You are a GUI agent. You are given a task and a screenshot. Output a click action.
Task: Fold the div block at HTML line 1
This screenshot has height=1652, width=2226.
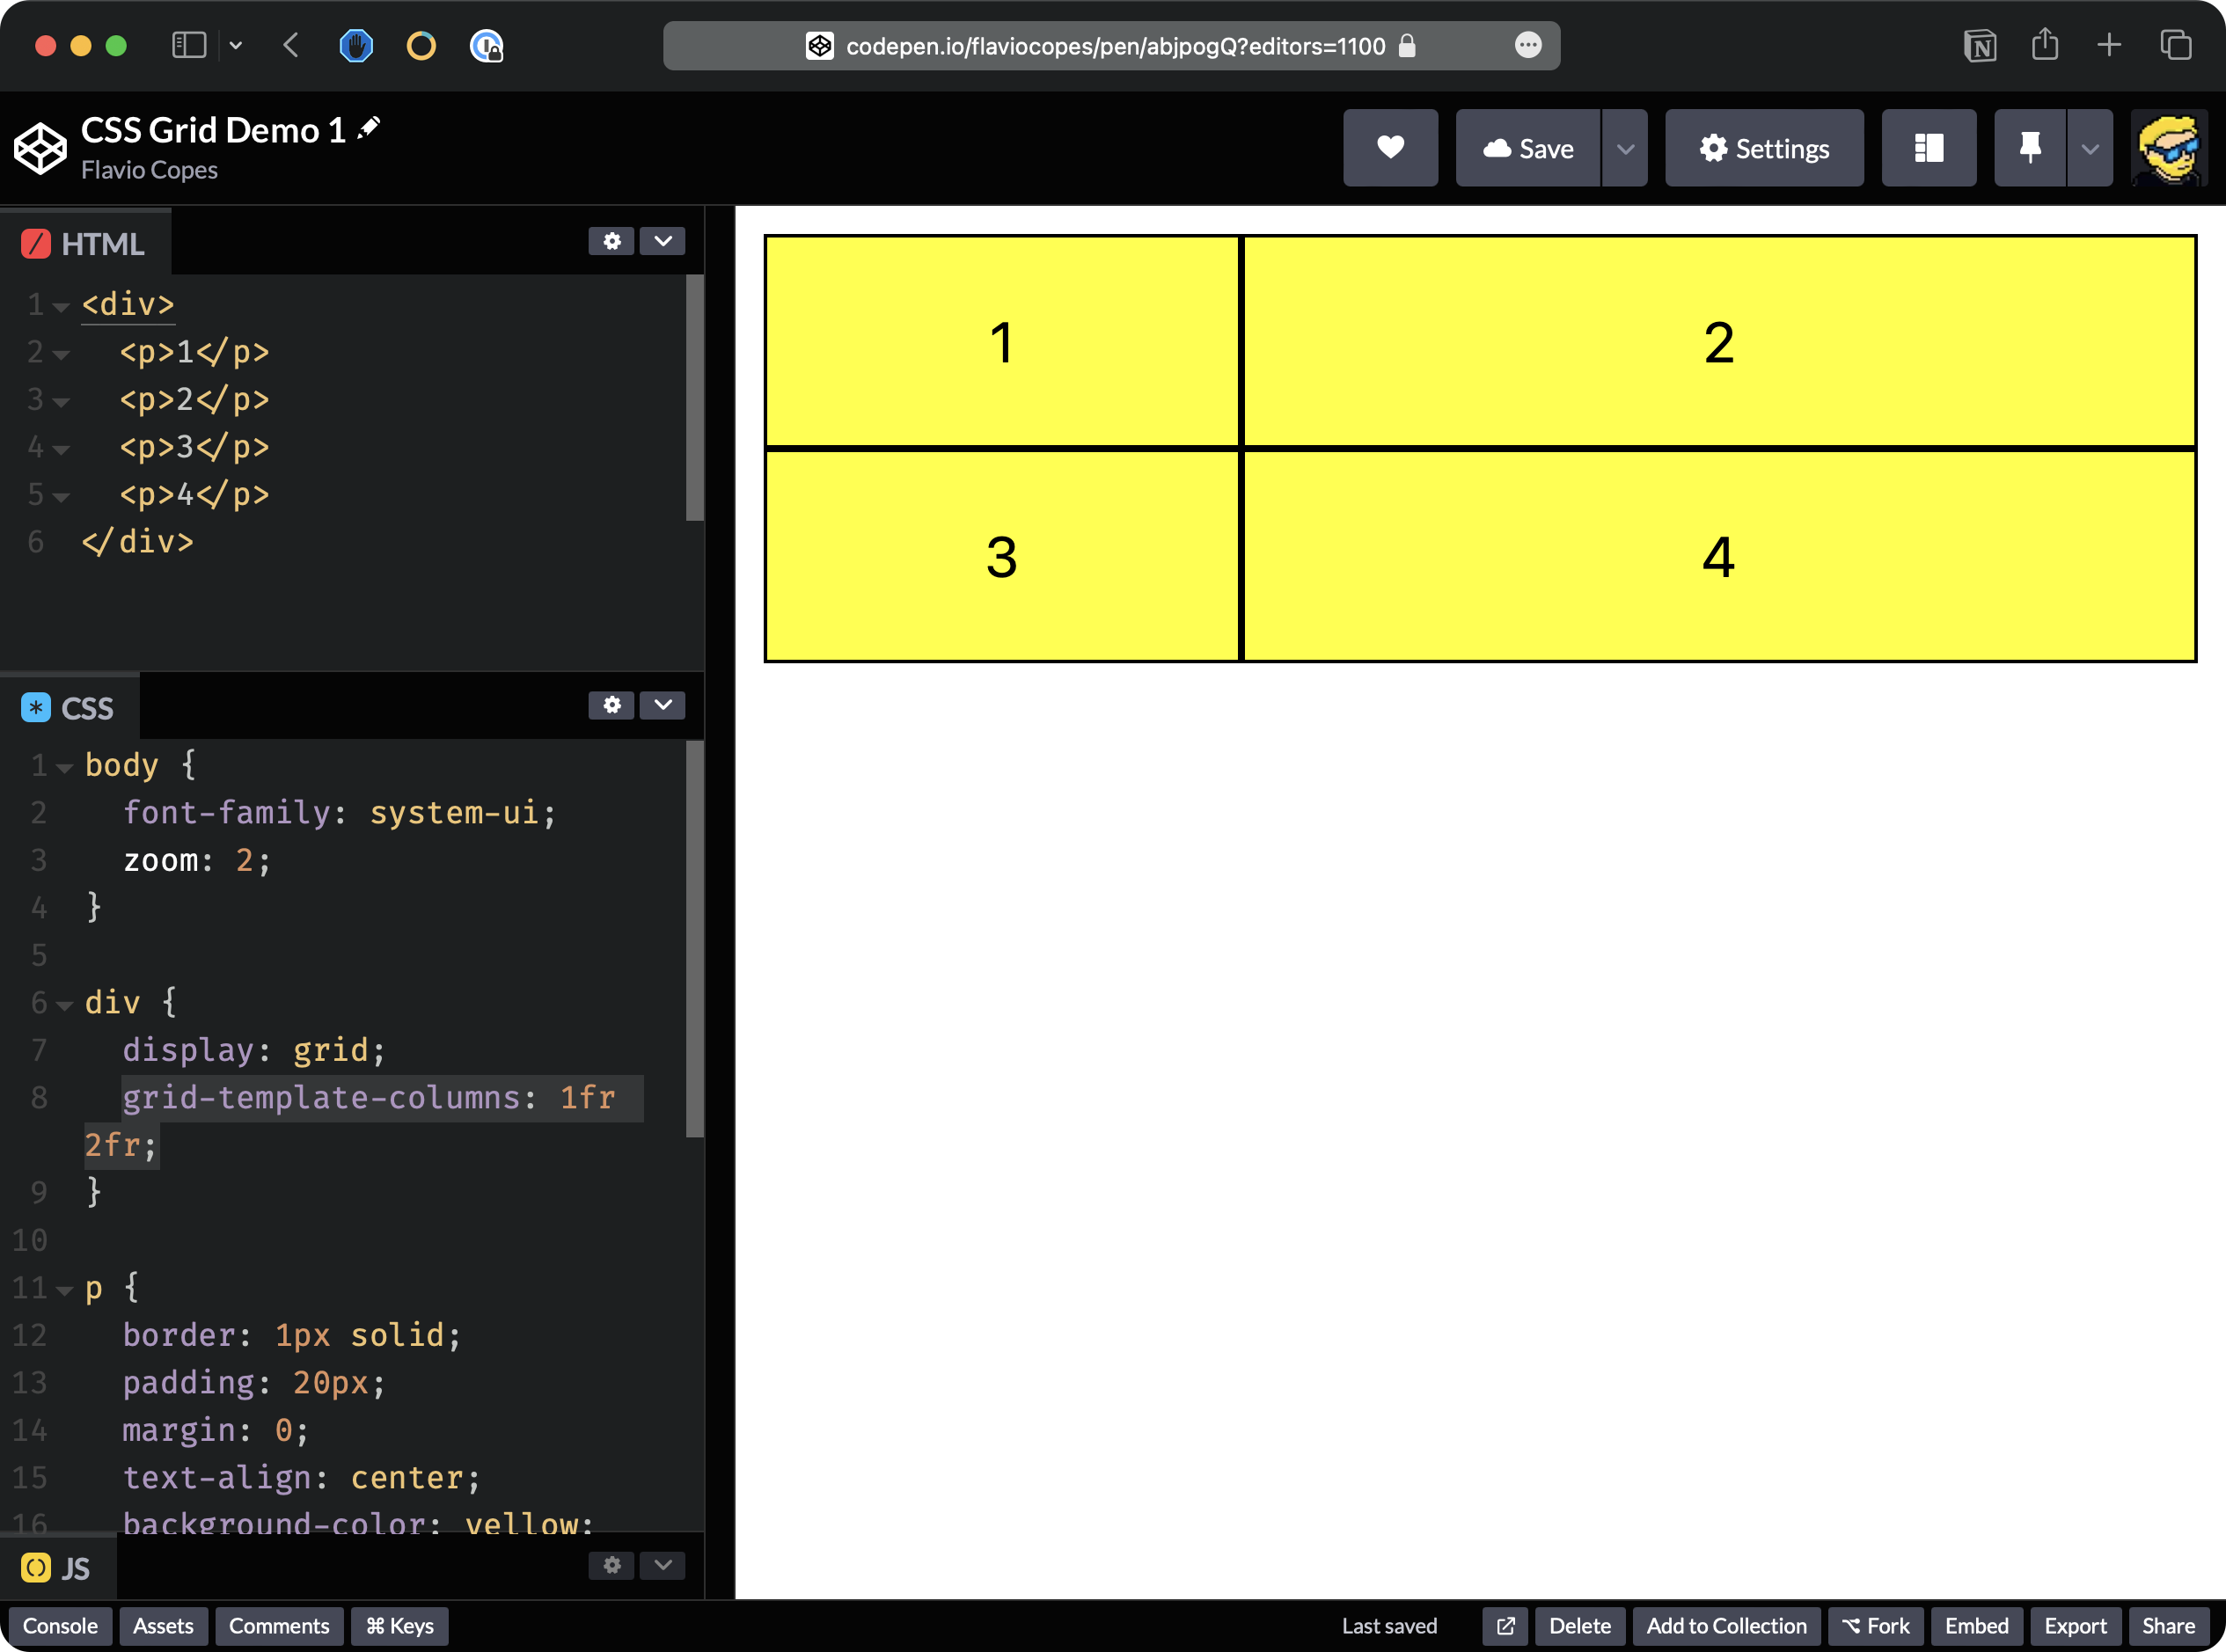pos(61,307)
